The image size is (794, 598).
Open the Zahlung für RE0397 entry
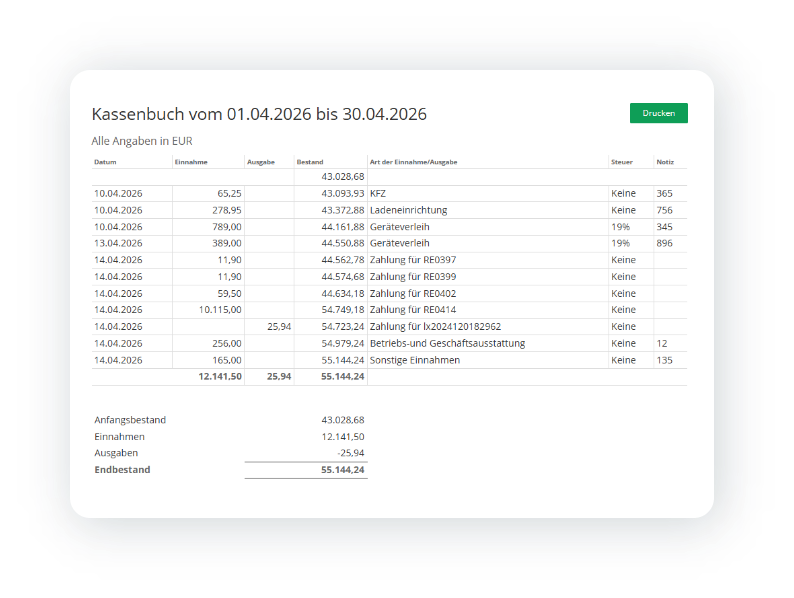411,260
